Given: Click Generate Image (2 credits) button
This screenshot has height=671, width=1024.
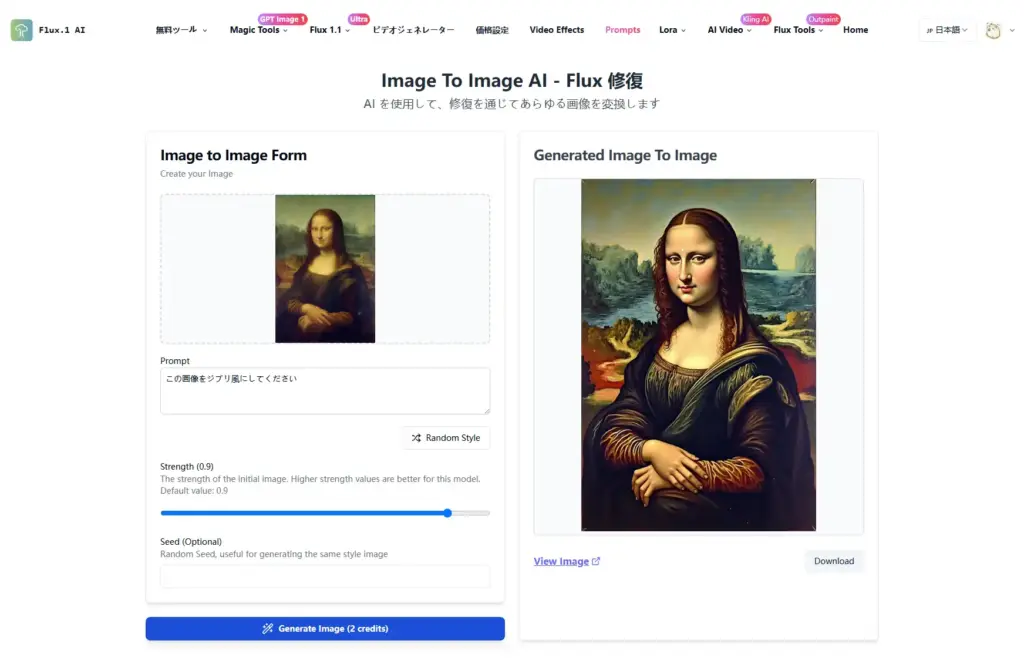Looking at the screenshot, I should click(325, 629).
